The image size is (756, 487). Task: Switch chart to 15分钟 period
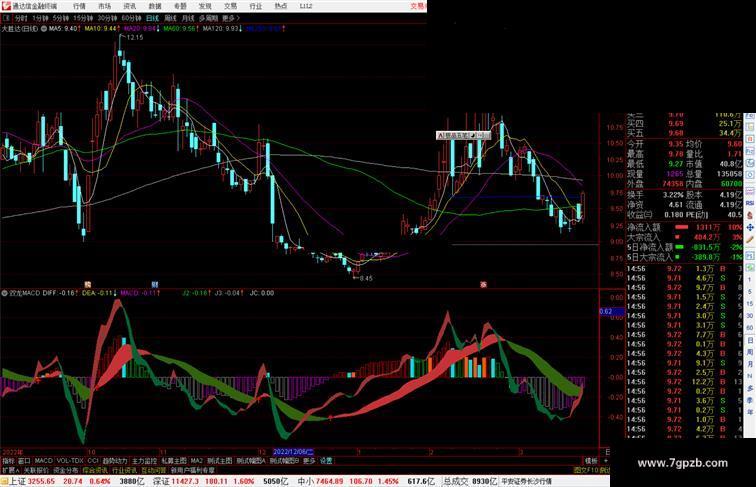point(83,18)
